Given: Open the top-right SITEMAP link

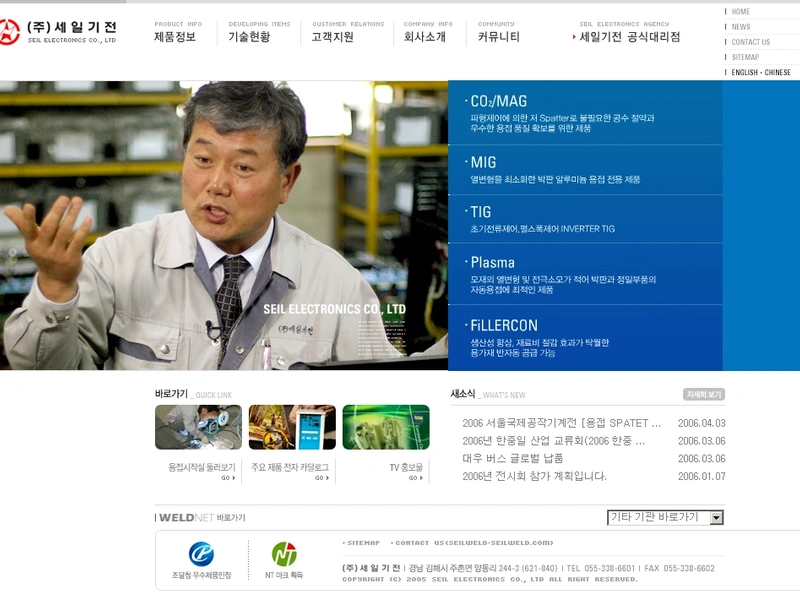Looking at the screenshot, I should [x=745, y=57].
